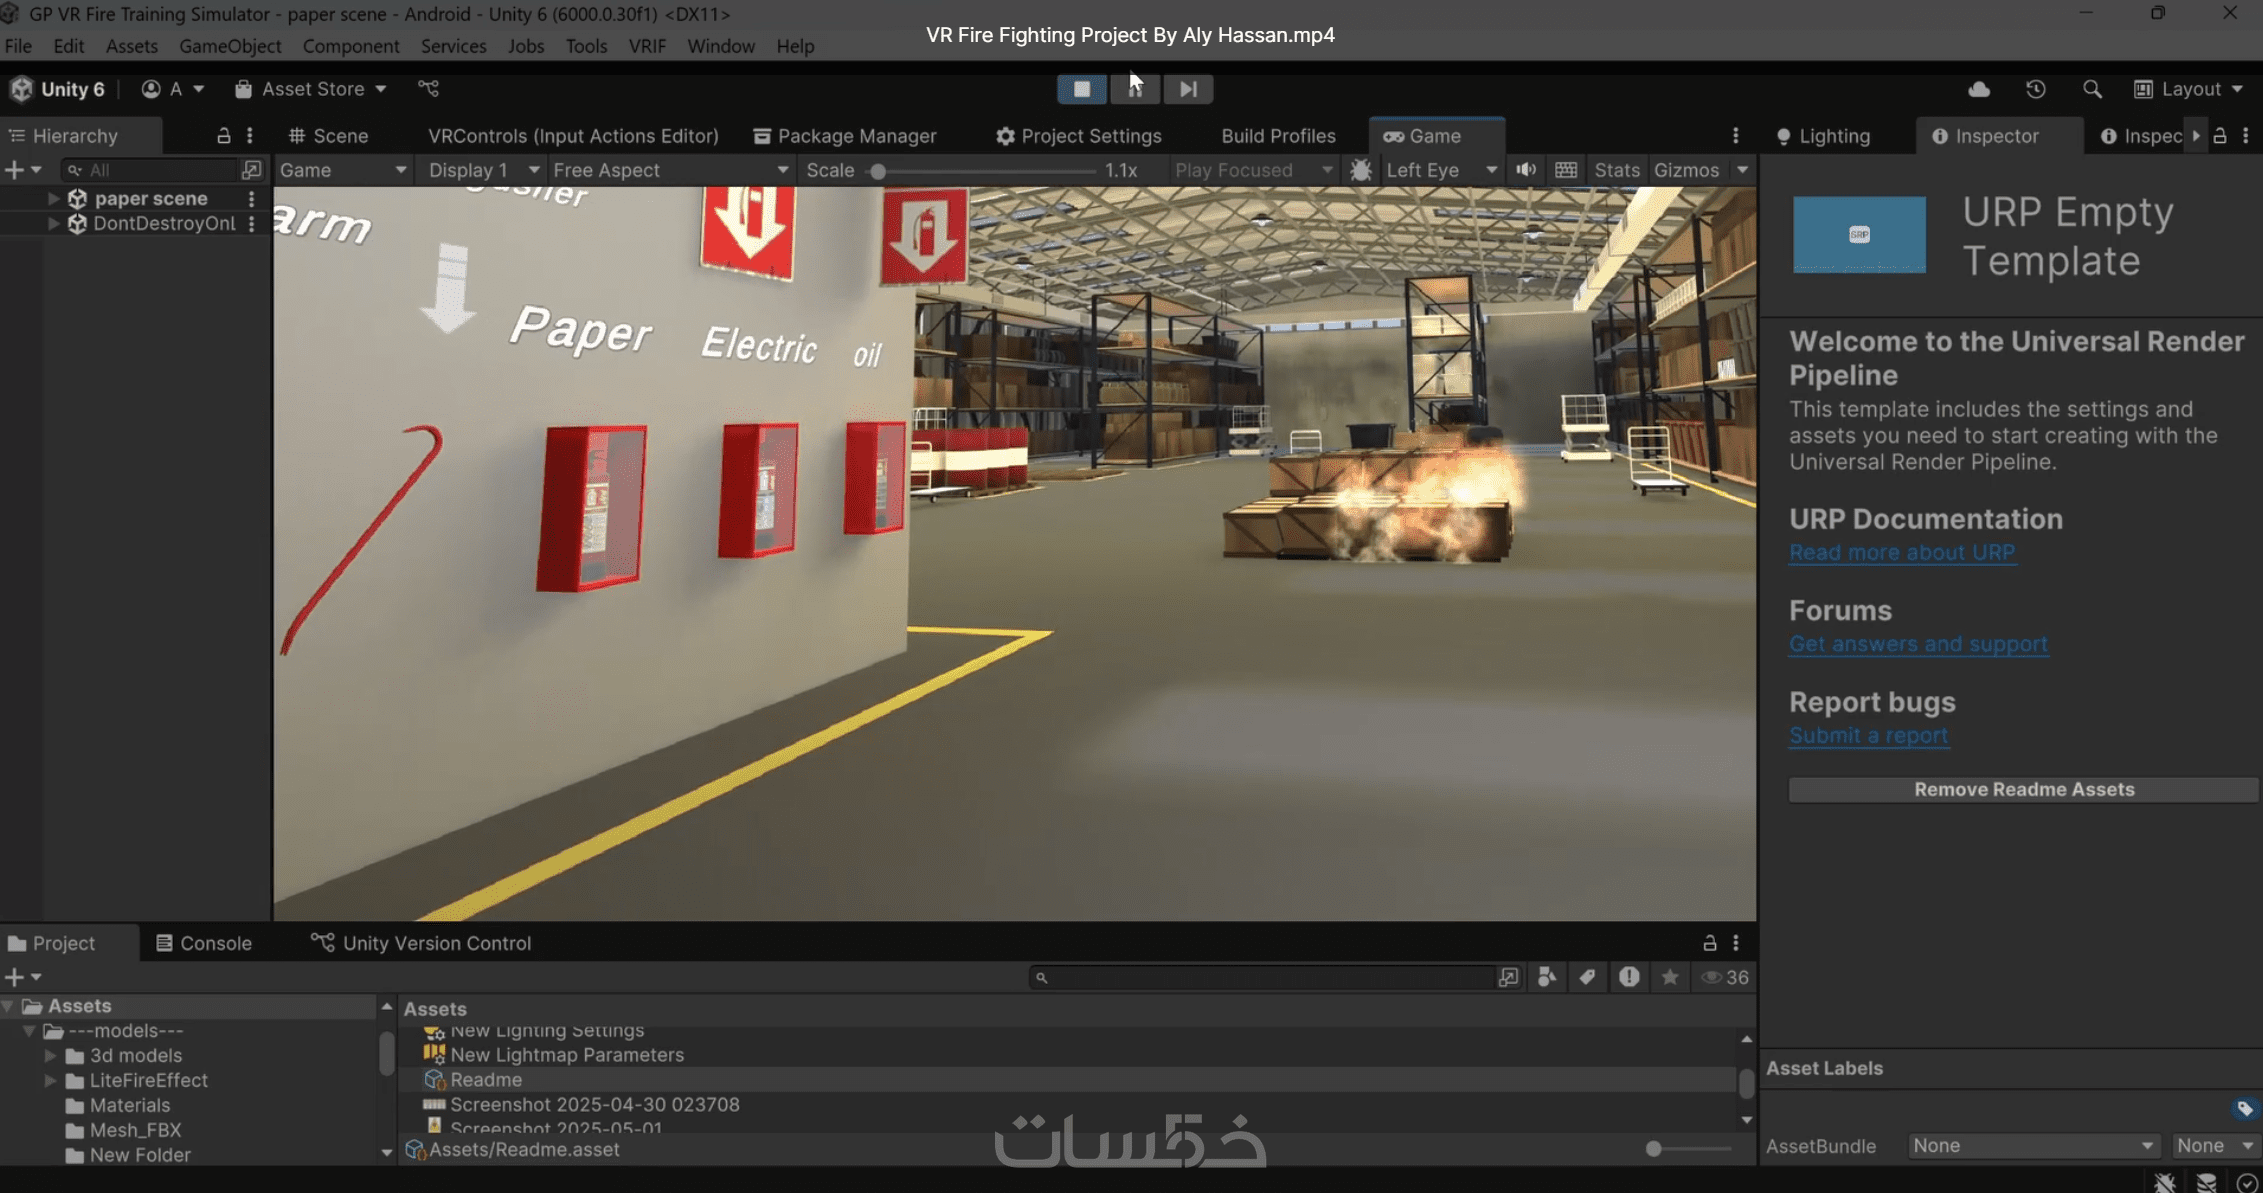This screenshot has width=2263, height=1193.
Task: Toggle the Frame Debugger bug icon
Action: point(1361,170)
